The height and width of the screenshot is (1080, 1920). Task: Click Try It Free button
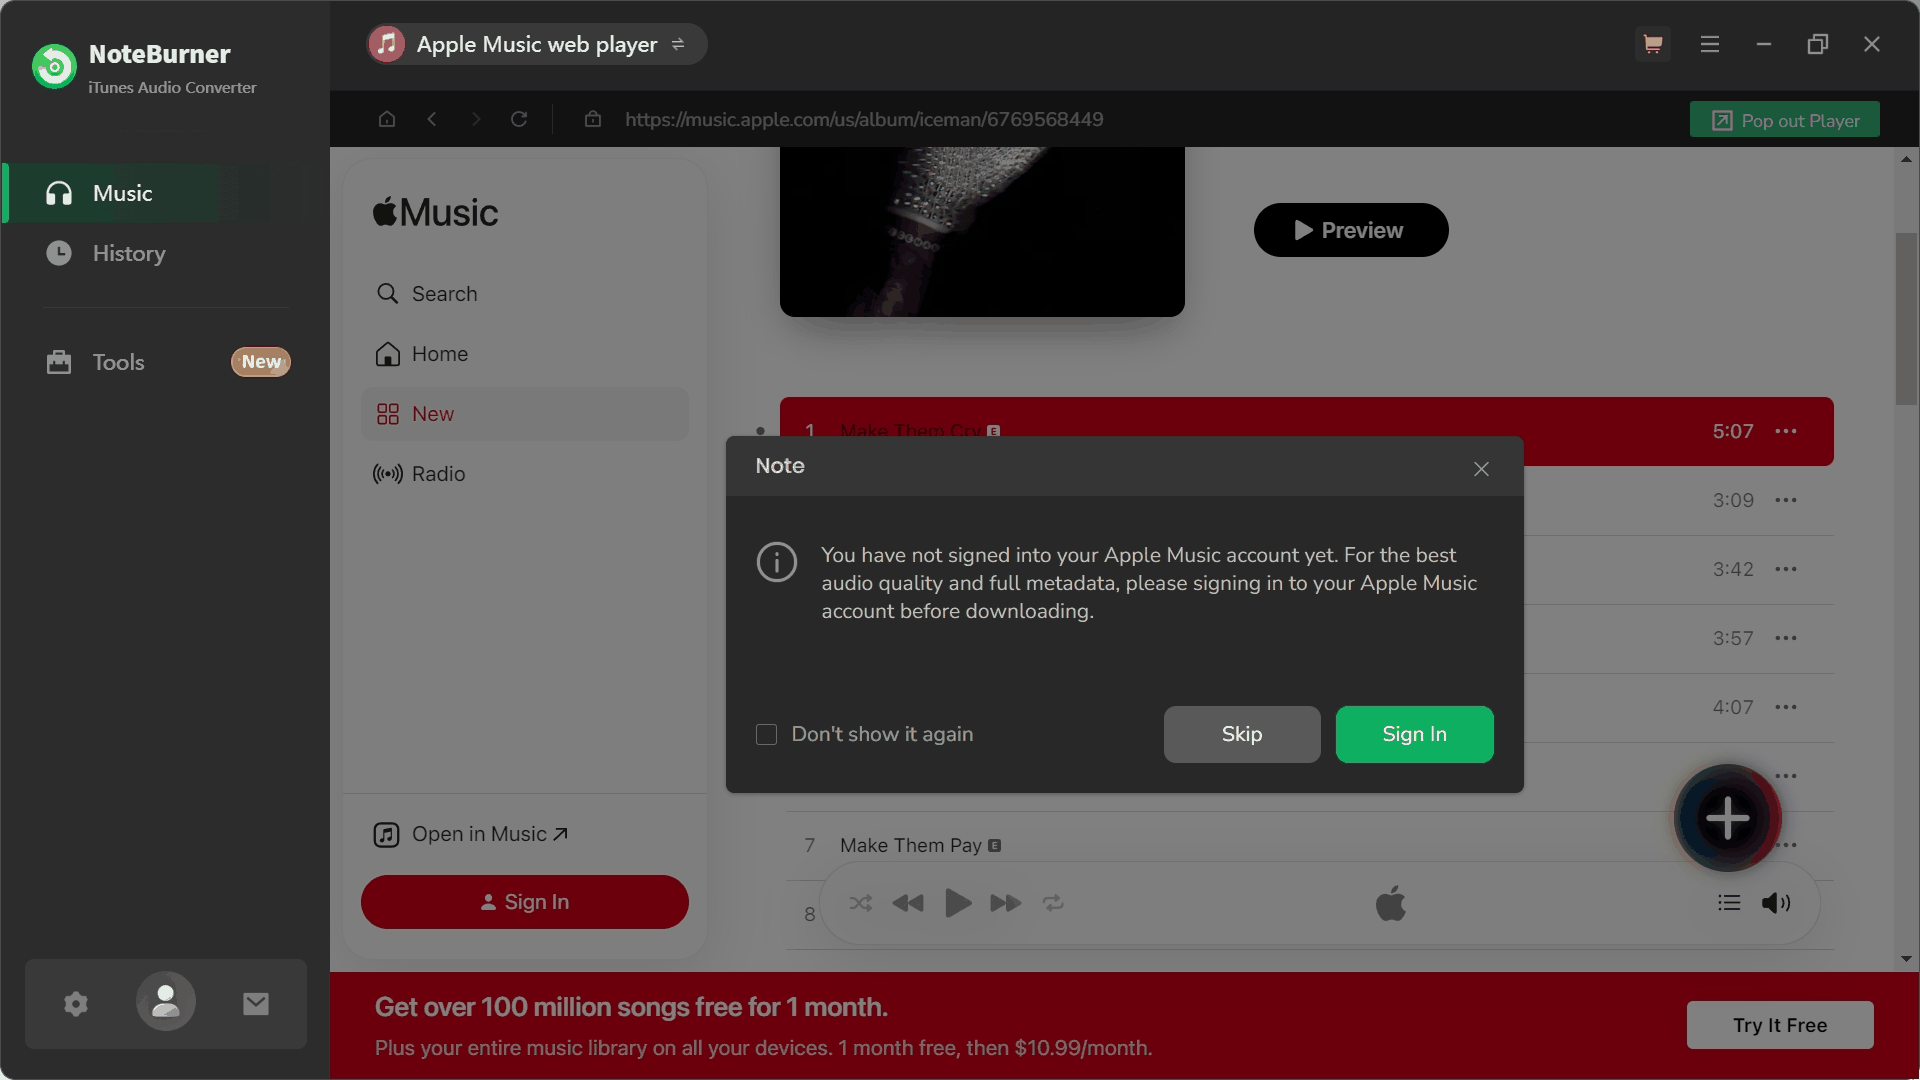point(1780,1025)
